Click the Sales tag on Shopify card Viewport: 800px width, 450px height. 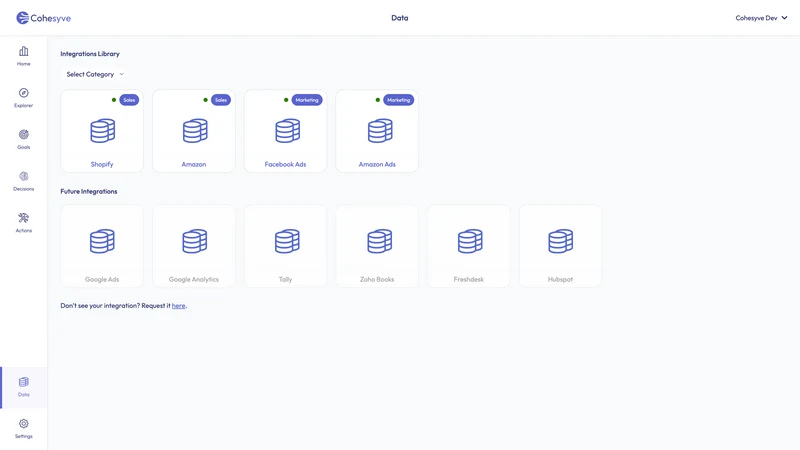129,100
